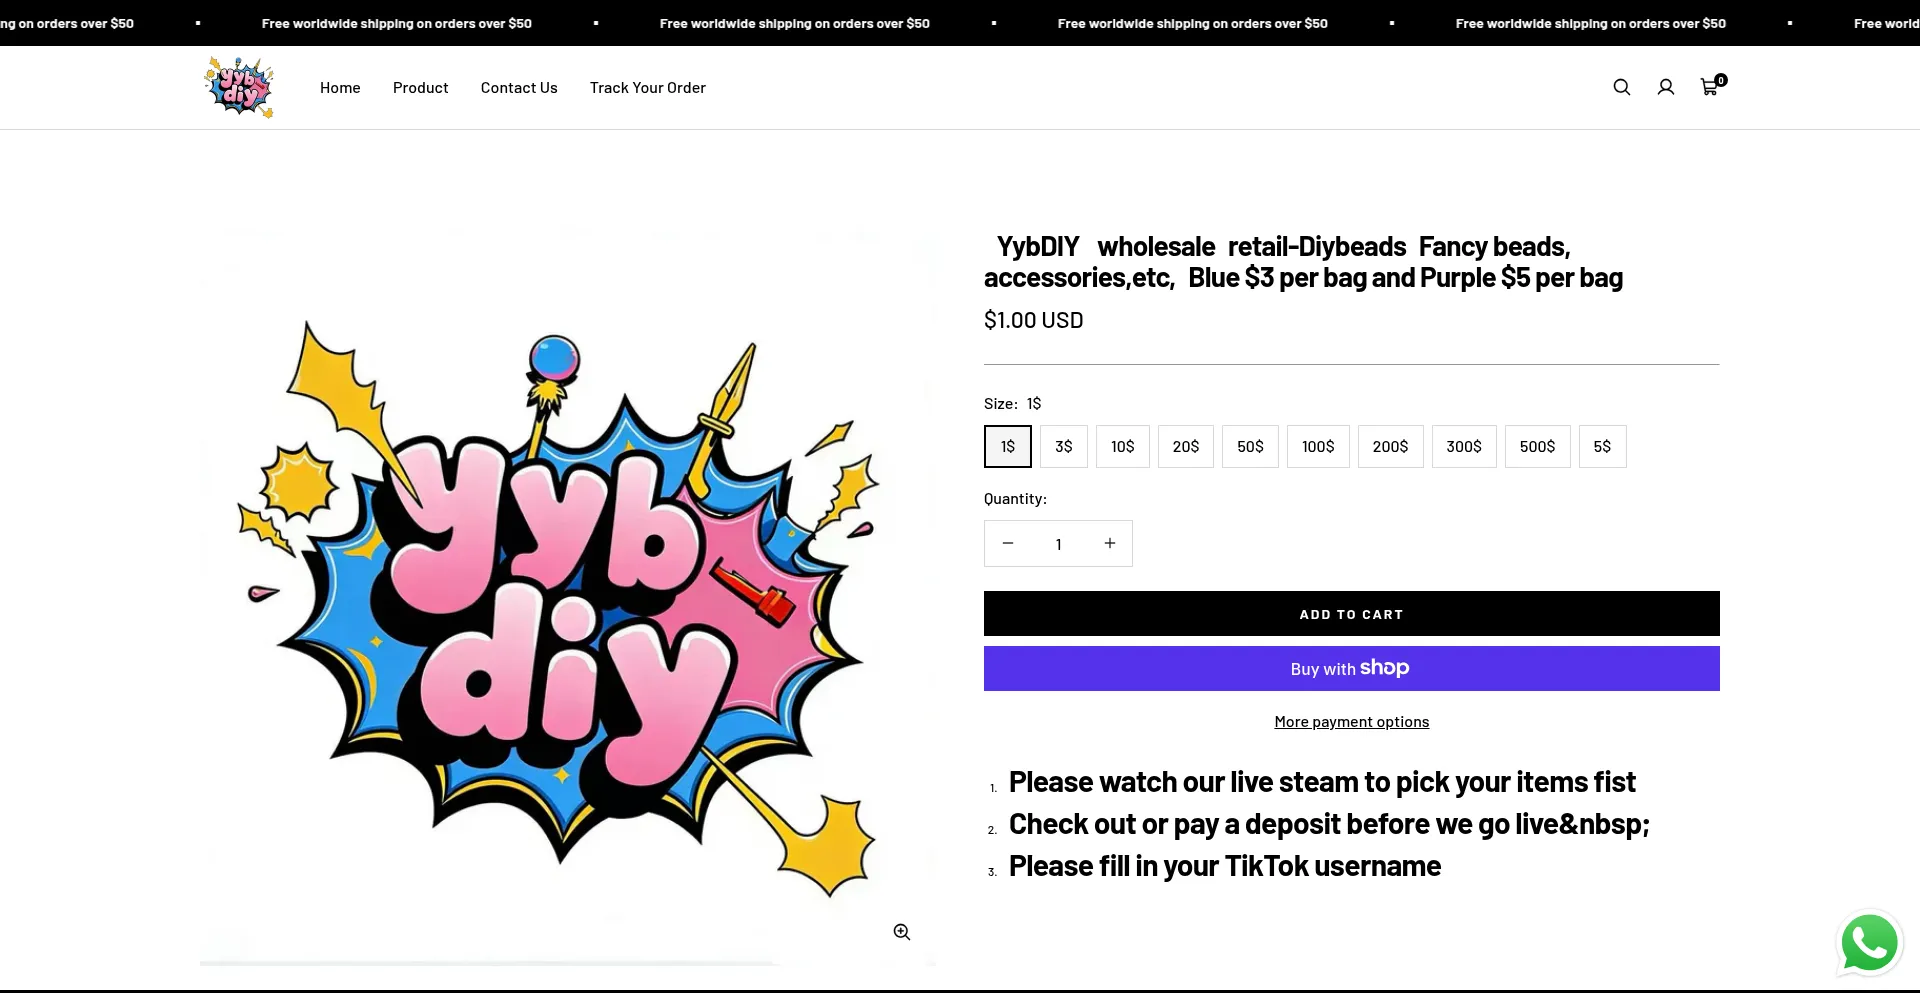Open the Contact Us page

point(518,87)
